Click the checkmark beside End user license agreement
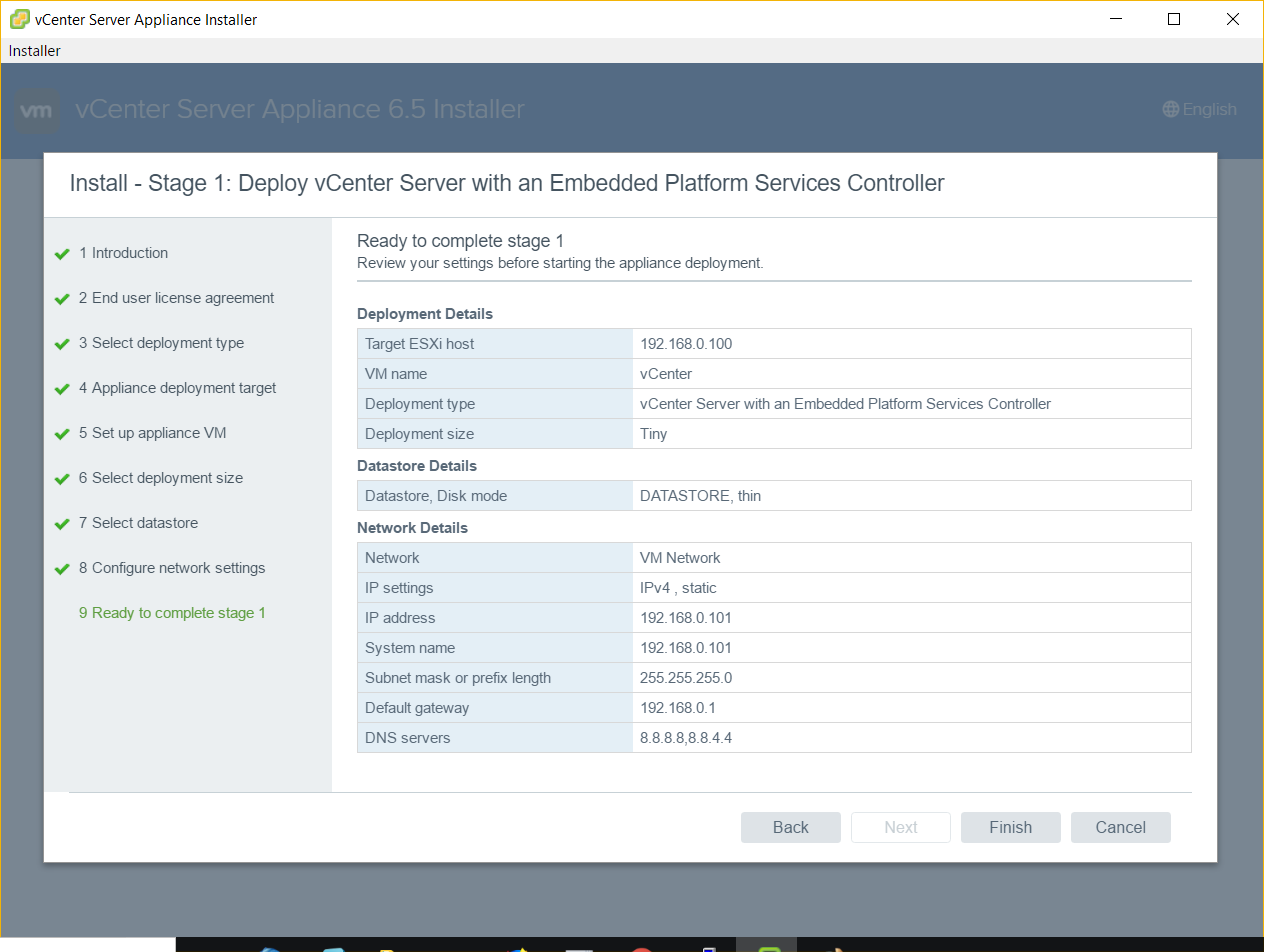Screen dimensions: 1264x952 (x=62, y=299)
